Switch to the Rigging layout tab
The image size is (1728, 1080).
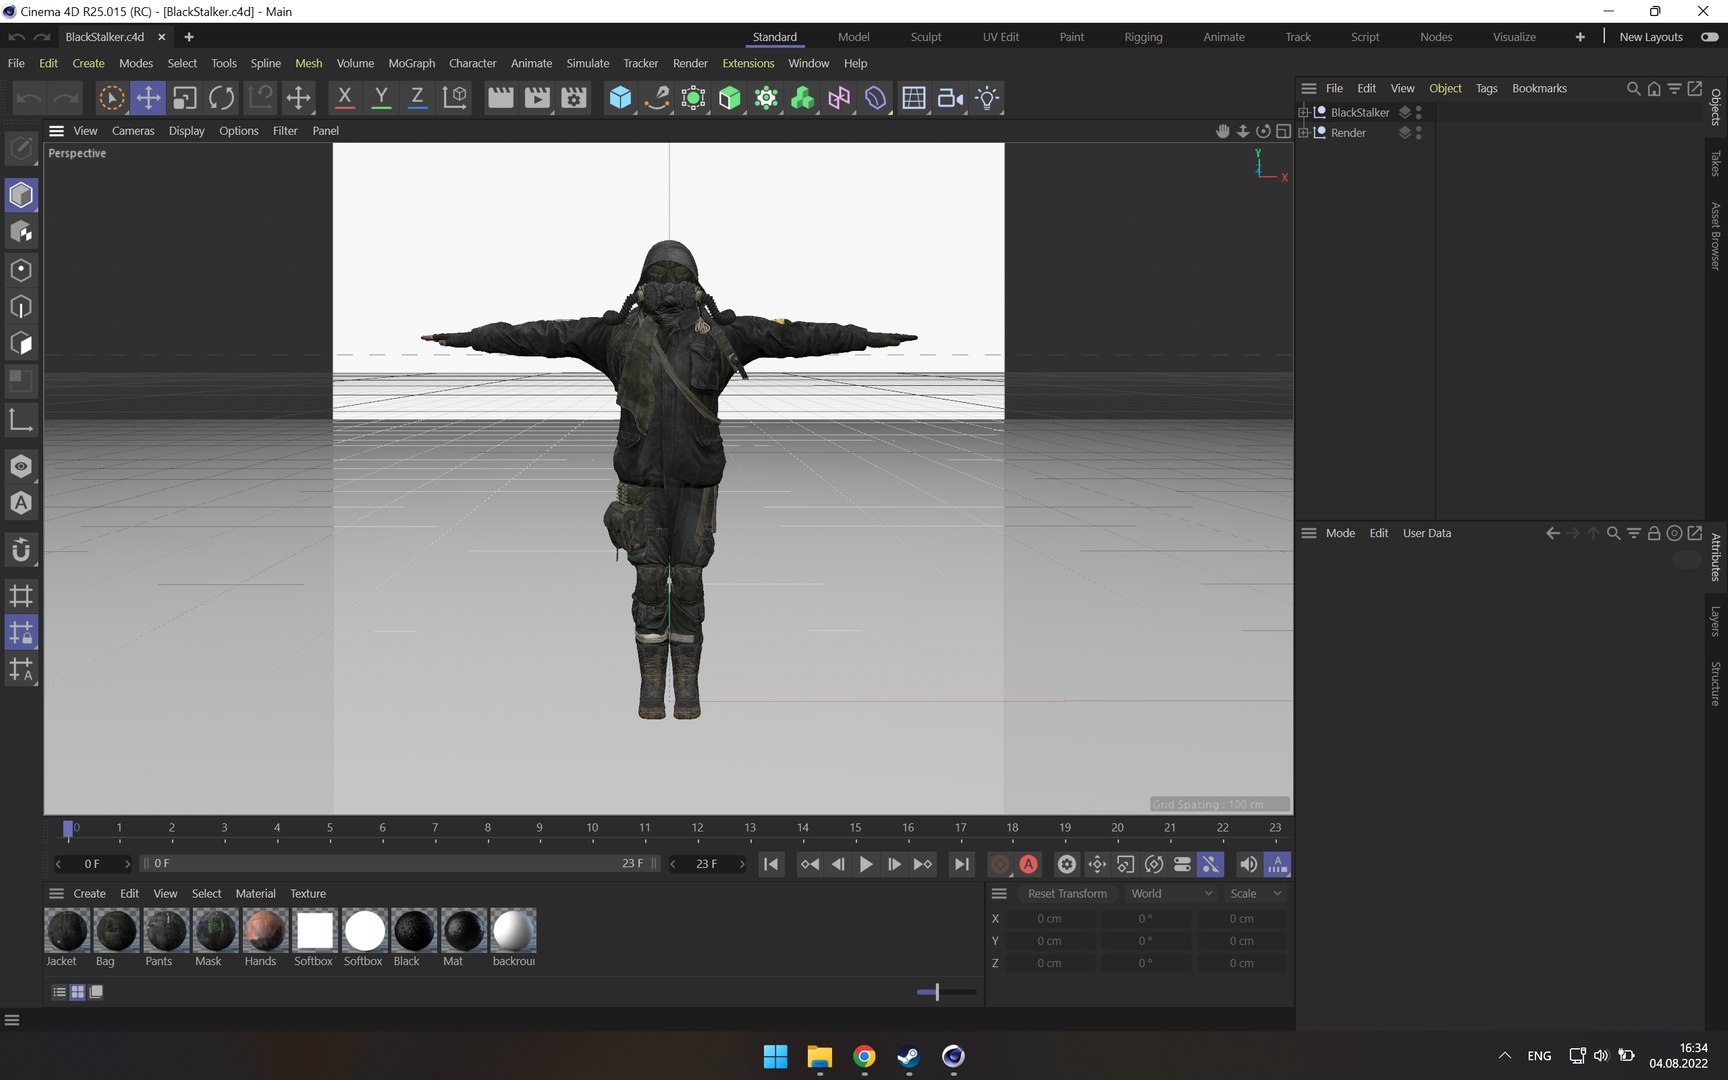coord(1143,37)
